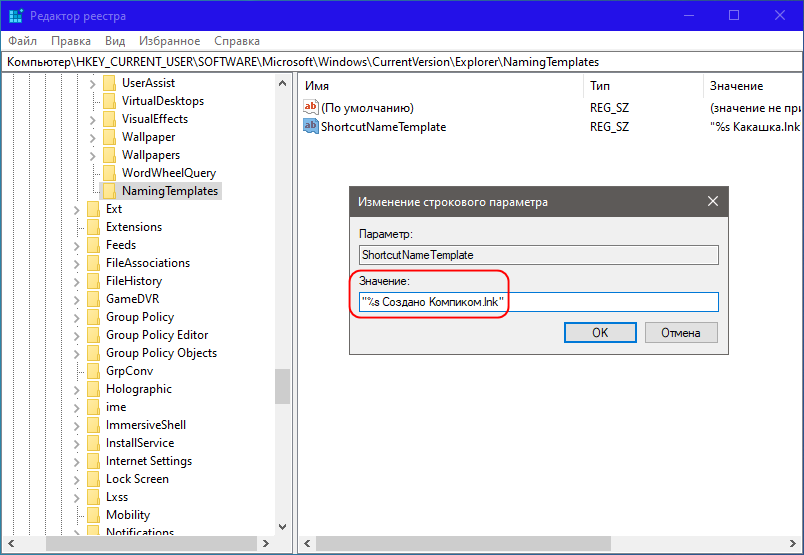Expand the Internet Settings tree node
The image size is (804, 555).
pyautogui.click(x=76, y=462)
